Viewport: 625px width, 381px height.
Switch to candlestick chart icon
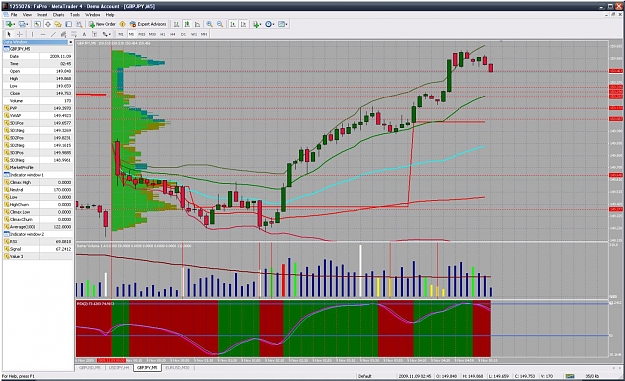tap(187, 24)
